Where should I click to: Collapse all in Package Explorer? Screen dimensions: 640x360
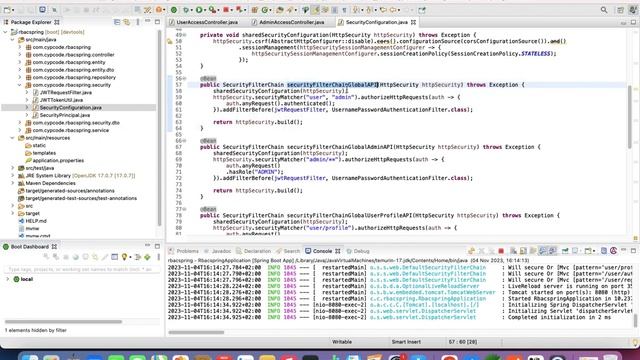pyautogui.click(x=117, y=22)
